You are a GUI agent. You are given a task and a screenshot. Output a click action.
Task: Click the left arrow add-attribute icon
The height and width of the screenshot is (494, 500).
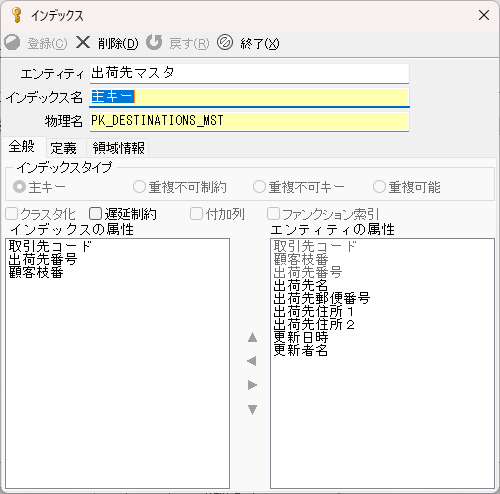(252, 361)
